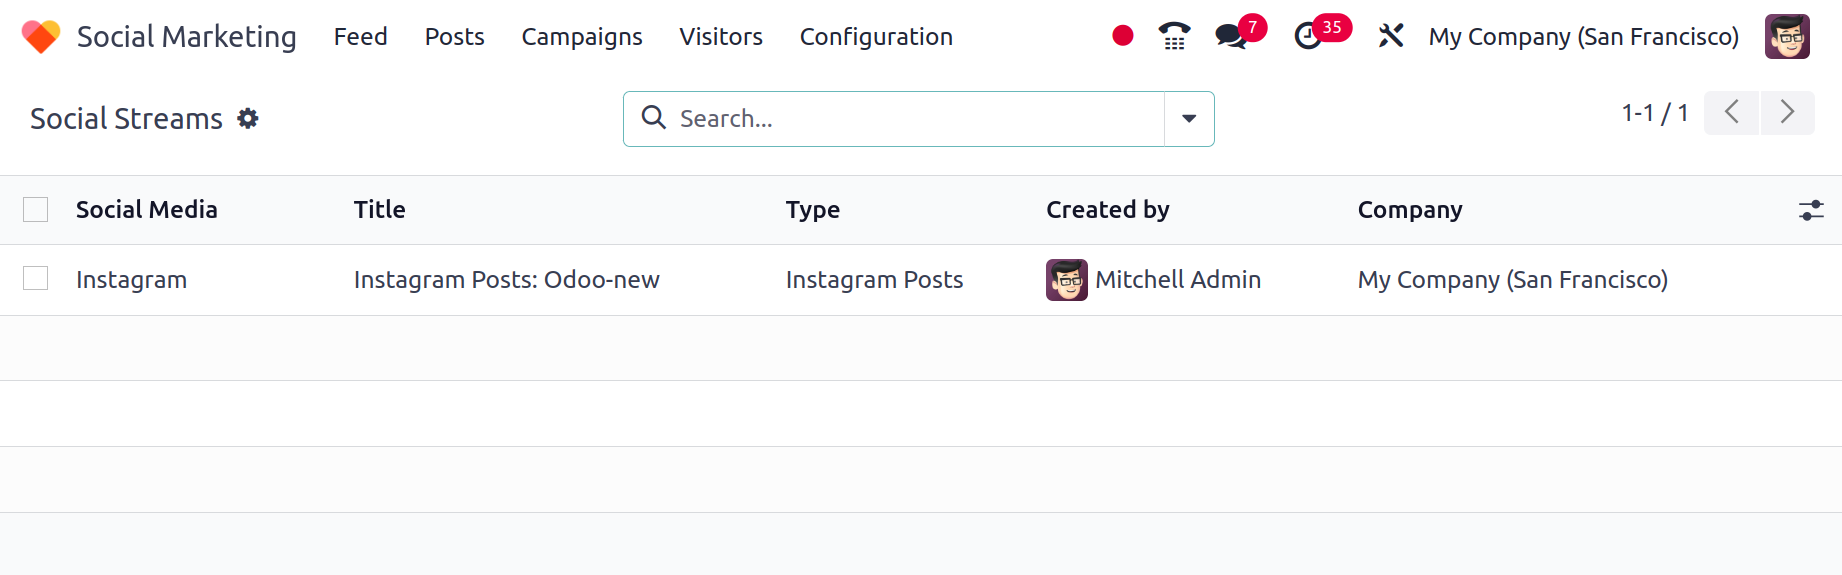
Task: Open the My Company (San Francisco) switcher
Action: tap(1583, 37)
